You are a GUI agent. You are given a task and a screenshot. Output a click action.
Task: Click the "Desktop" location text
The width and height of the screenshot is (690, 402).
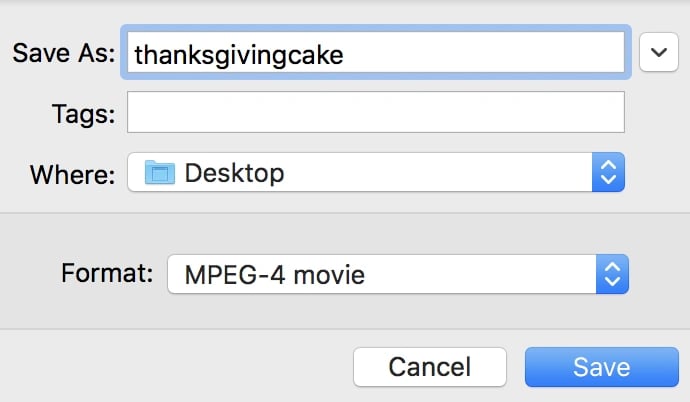click(x=234, y=173)
